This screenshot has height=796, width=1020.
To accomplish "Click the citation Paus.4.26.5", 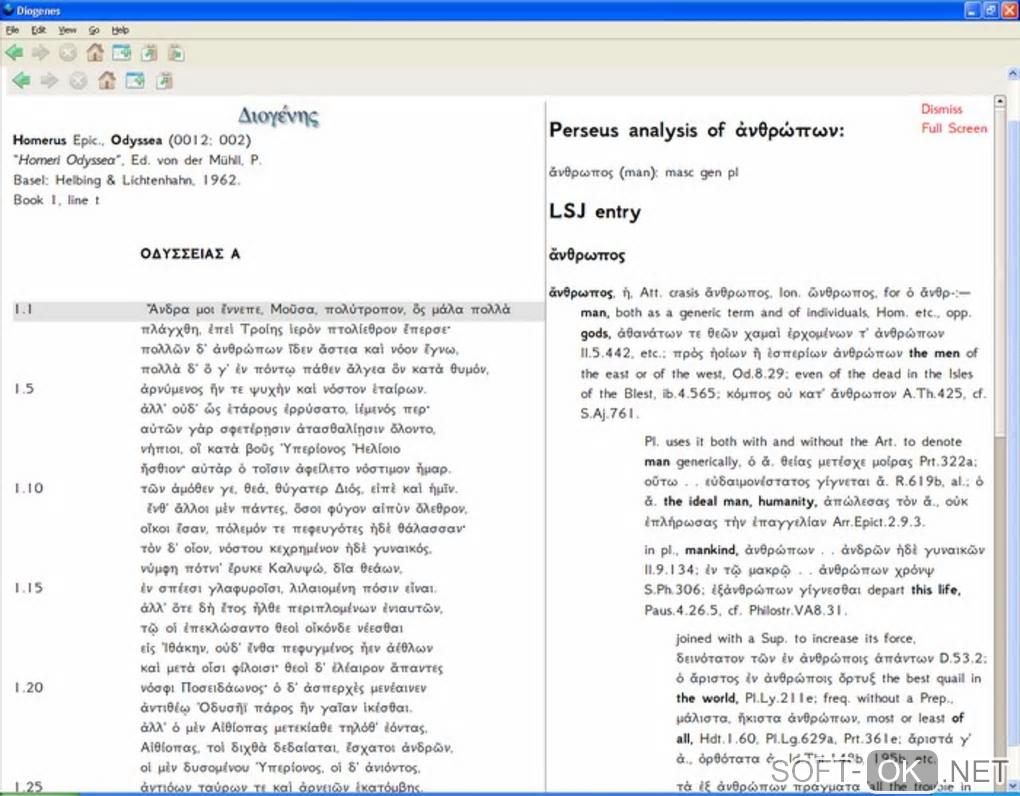I will 682,611.
